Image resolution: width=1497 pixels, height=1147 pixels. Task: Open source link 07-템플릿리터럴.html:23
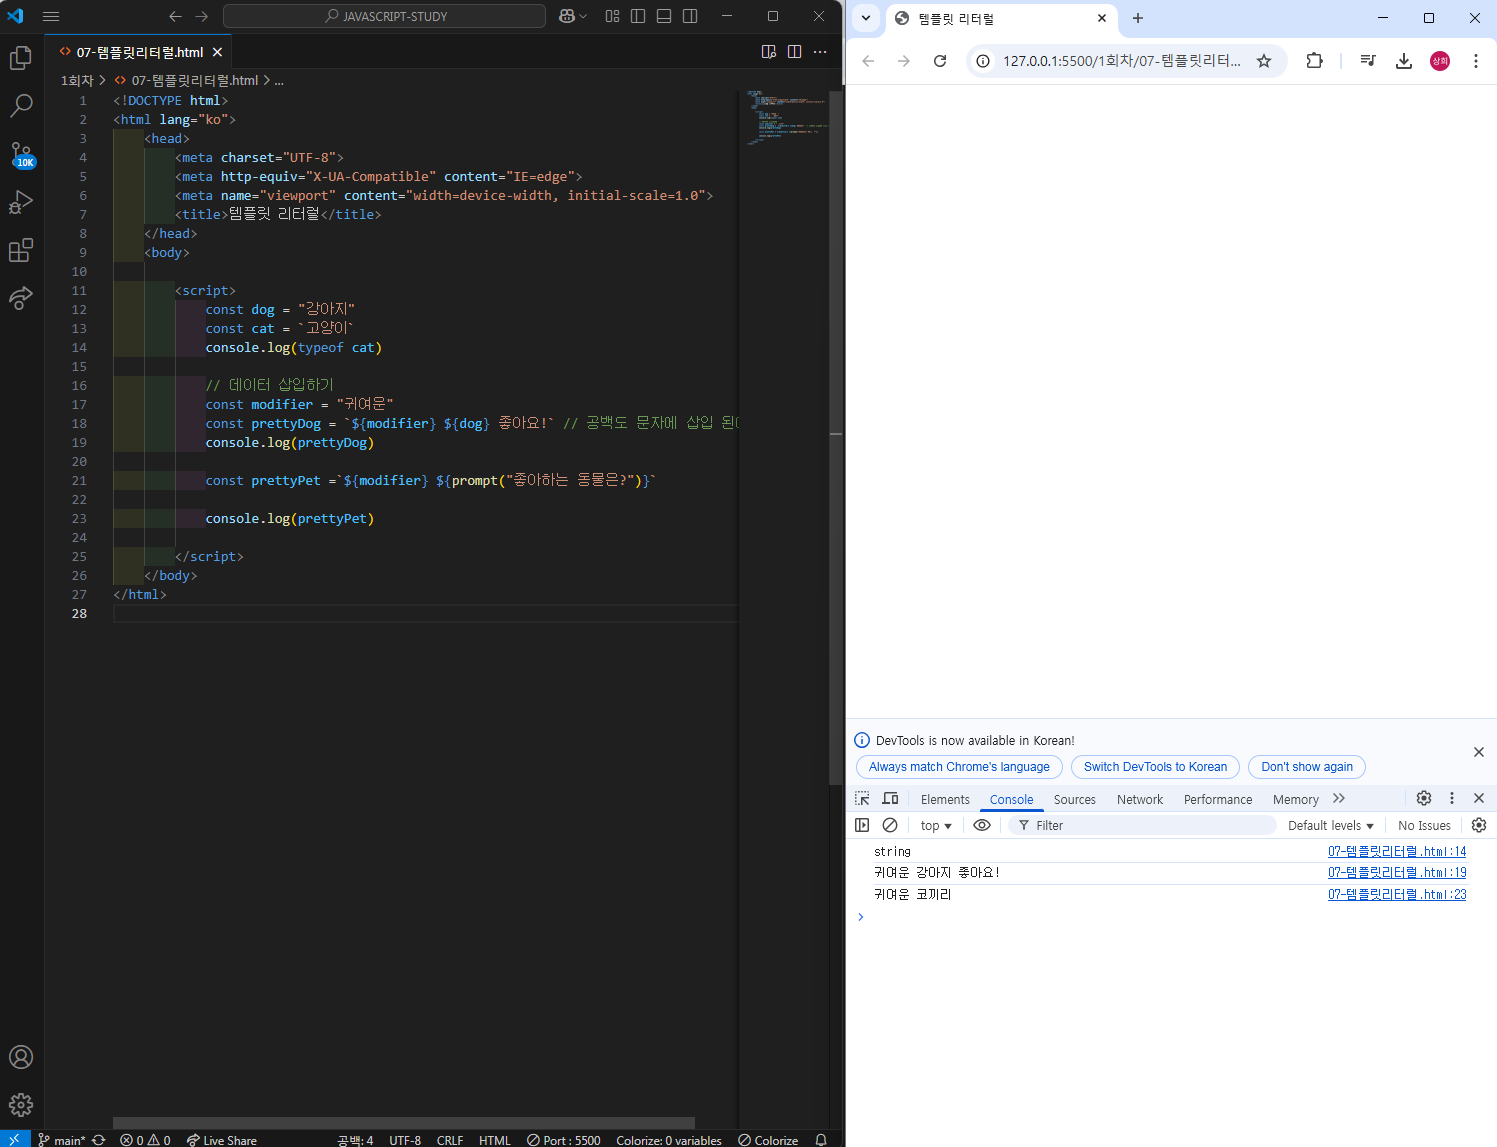click(1397, 894)
